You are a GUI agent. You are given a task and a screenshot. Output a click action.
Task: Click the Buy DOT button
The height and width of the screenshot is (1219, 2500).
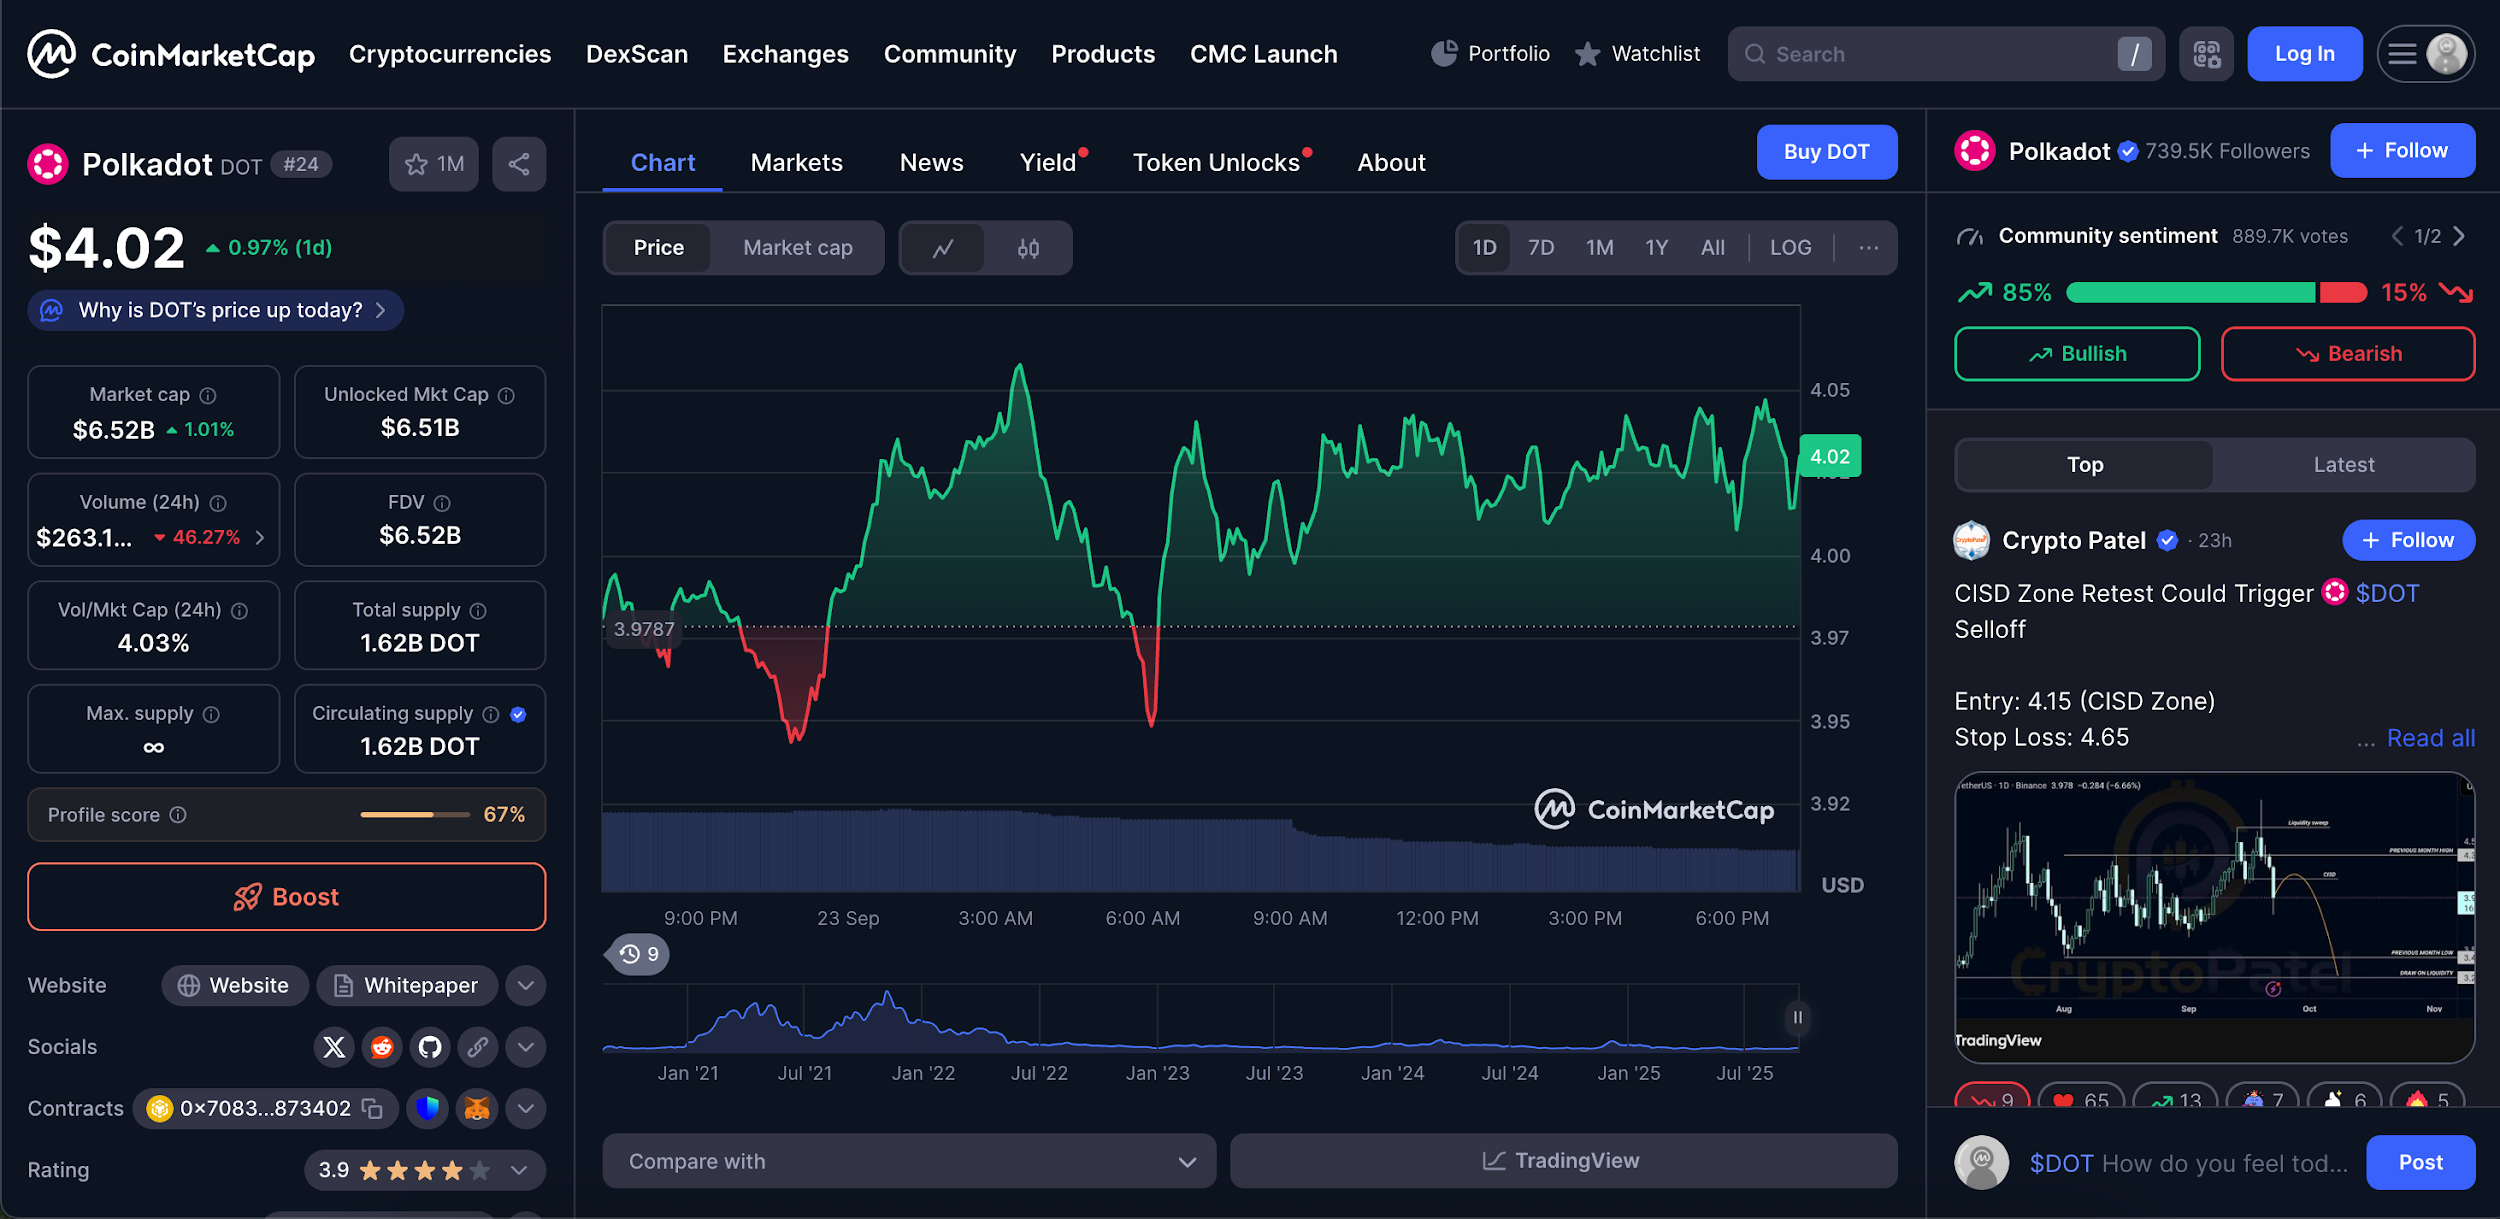coord(1826,152)
